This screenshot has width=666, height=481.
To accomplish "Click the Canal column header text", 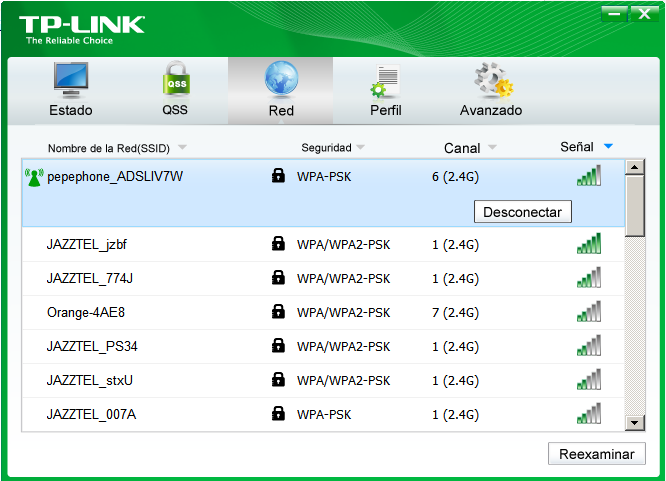I will pyautogui.click(x=462, y=148).
